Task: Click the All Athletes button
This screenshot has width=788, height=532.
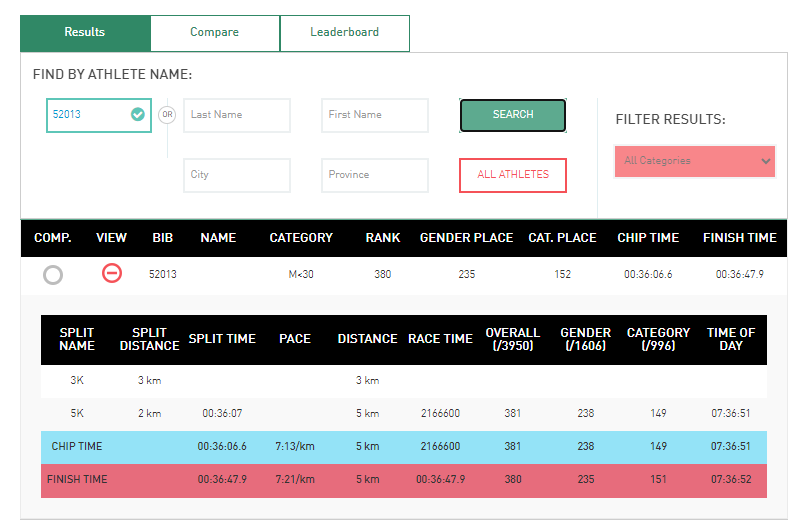Action: (512, 175)
